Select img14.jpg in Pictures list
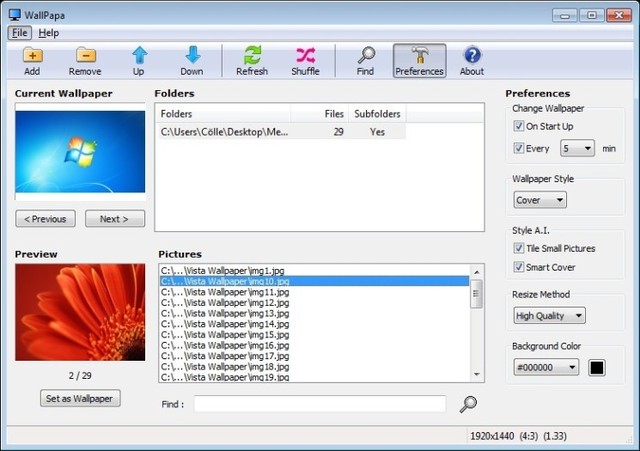This screenshot has width=640, height=451. [314, 324]
